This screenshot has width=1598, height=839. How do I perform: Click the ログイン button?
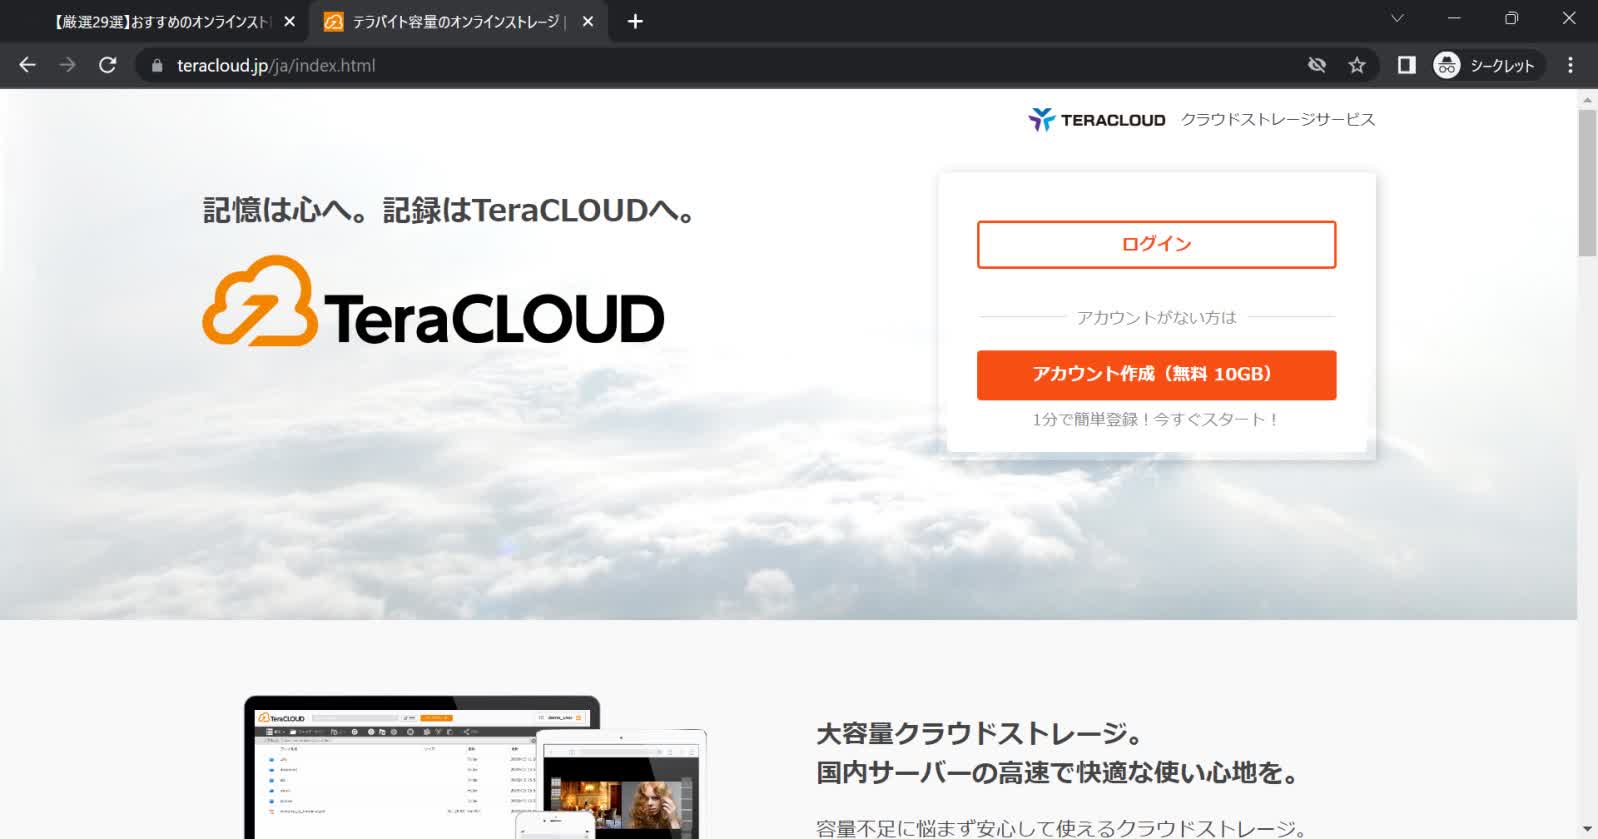(x=1156, y=244)
